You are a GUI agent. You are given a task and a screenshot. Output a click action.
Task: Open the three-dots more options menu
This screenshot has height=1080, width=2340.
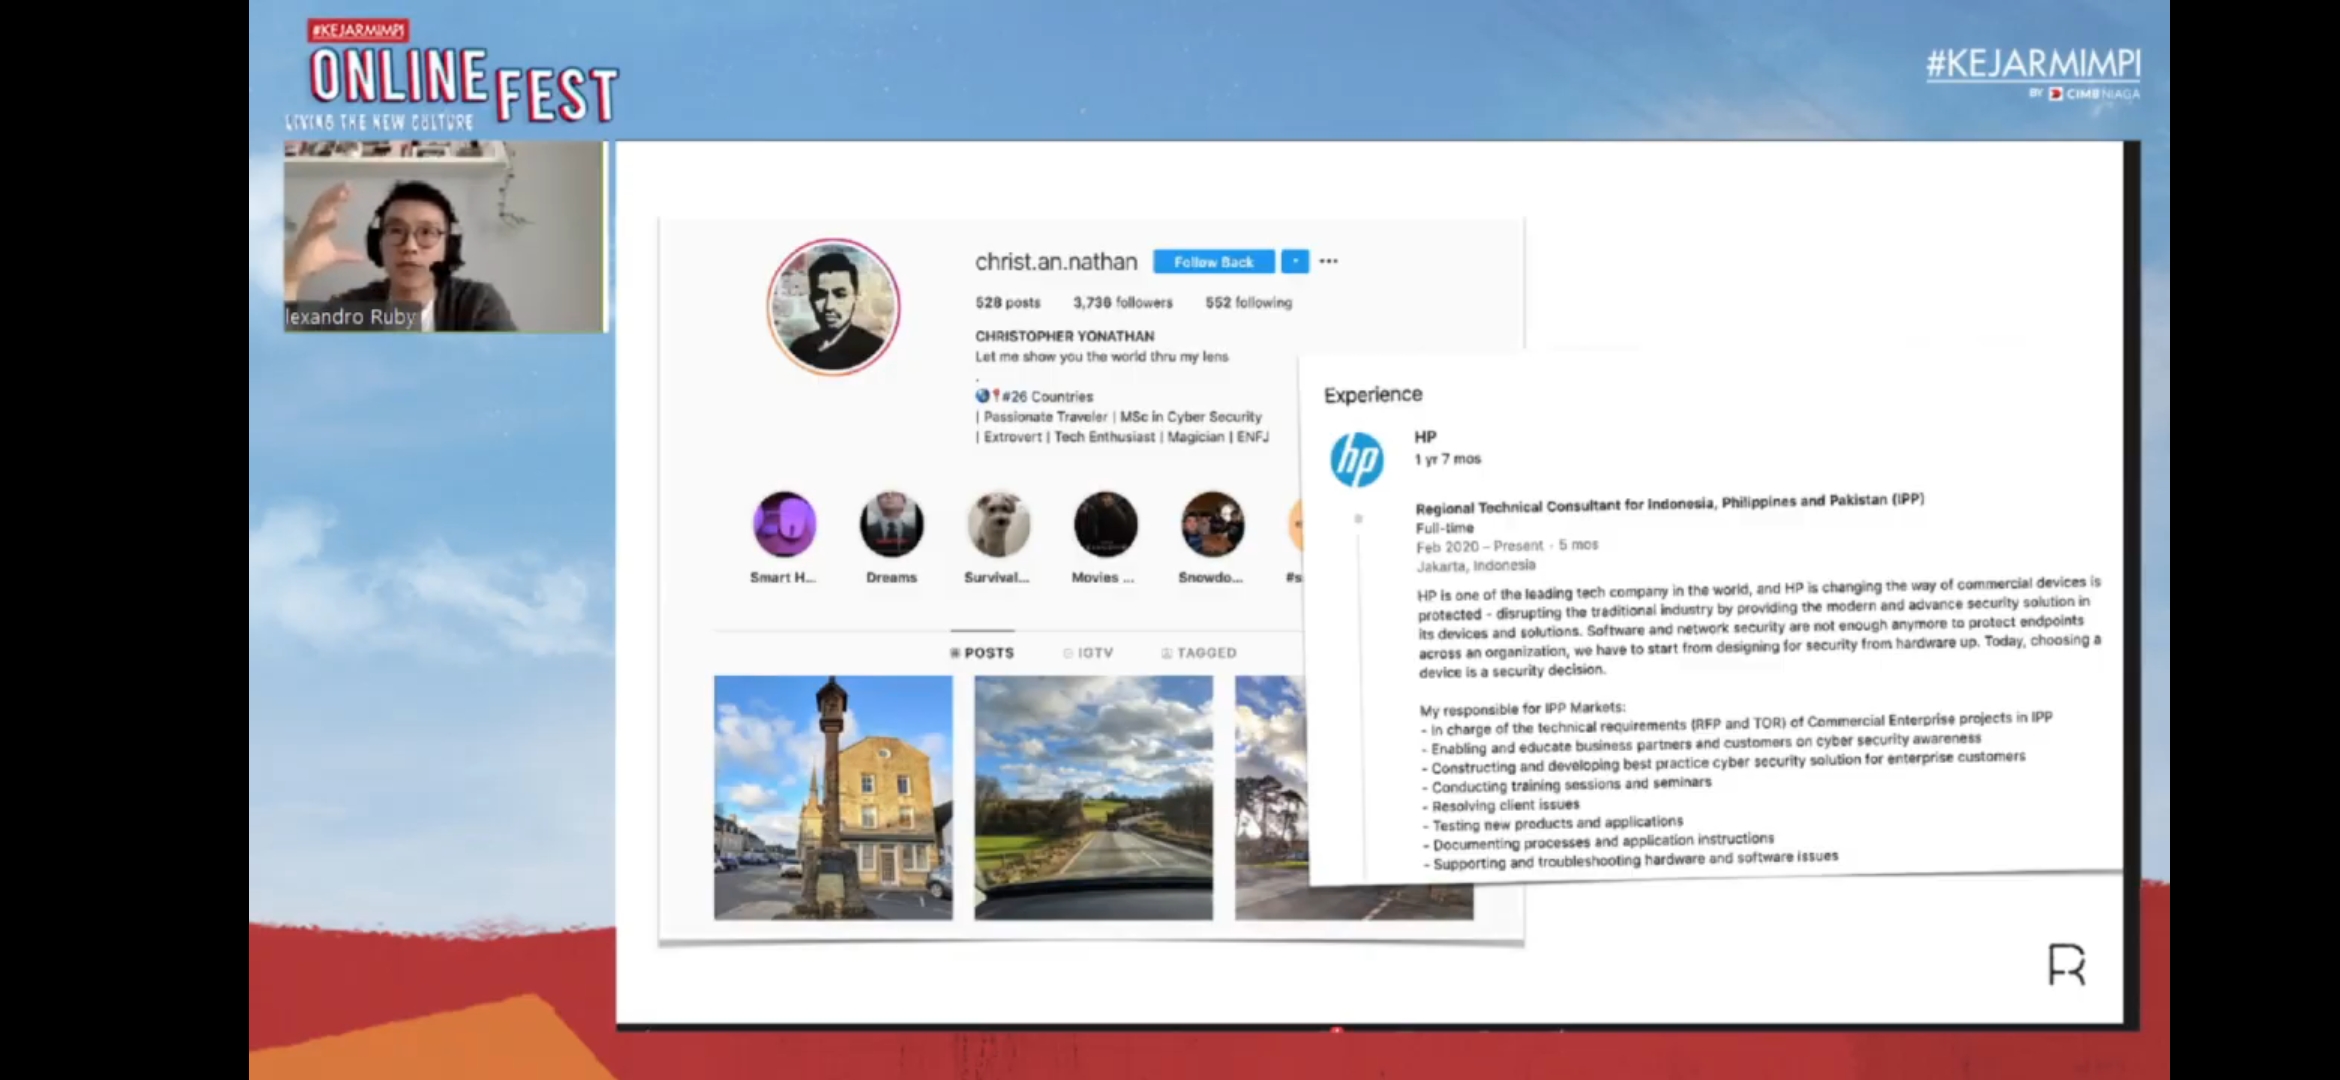coord(1328,261)
